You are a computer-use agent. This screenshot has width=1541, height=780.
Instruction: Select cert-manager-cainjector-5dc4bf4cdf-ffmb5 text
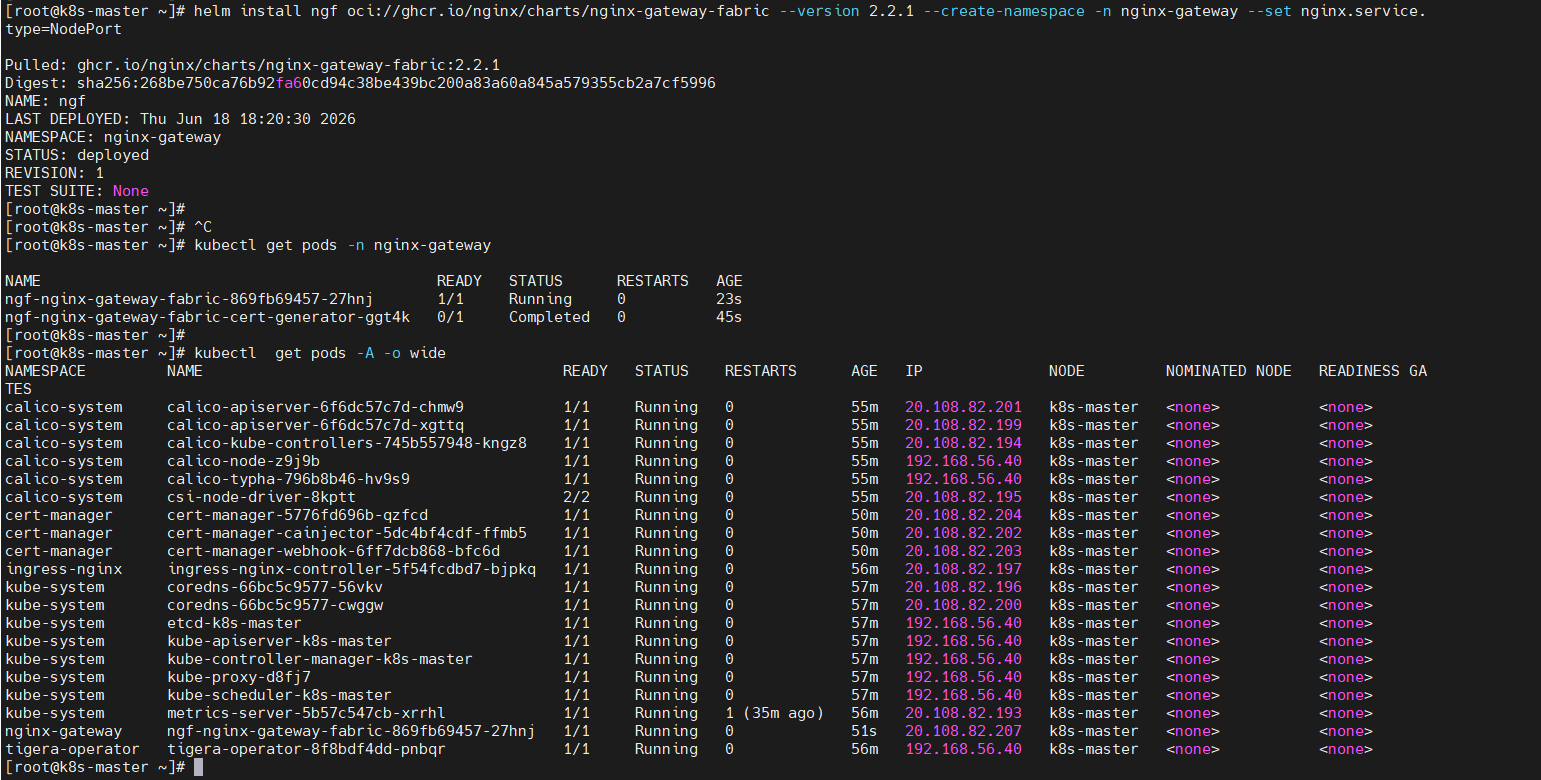[347, 533]
